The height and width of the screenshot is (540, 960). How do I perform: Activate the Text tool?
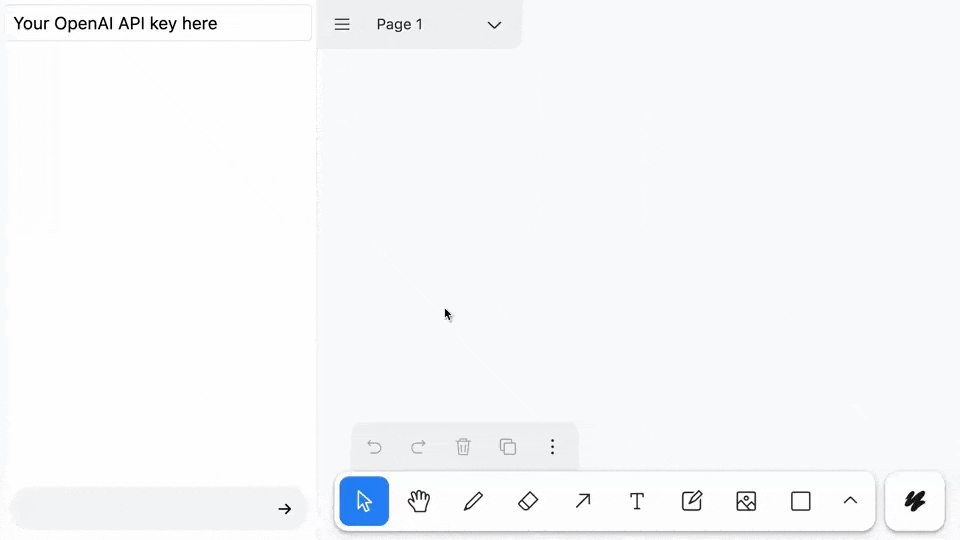(x=637, y=501)
